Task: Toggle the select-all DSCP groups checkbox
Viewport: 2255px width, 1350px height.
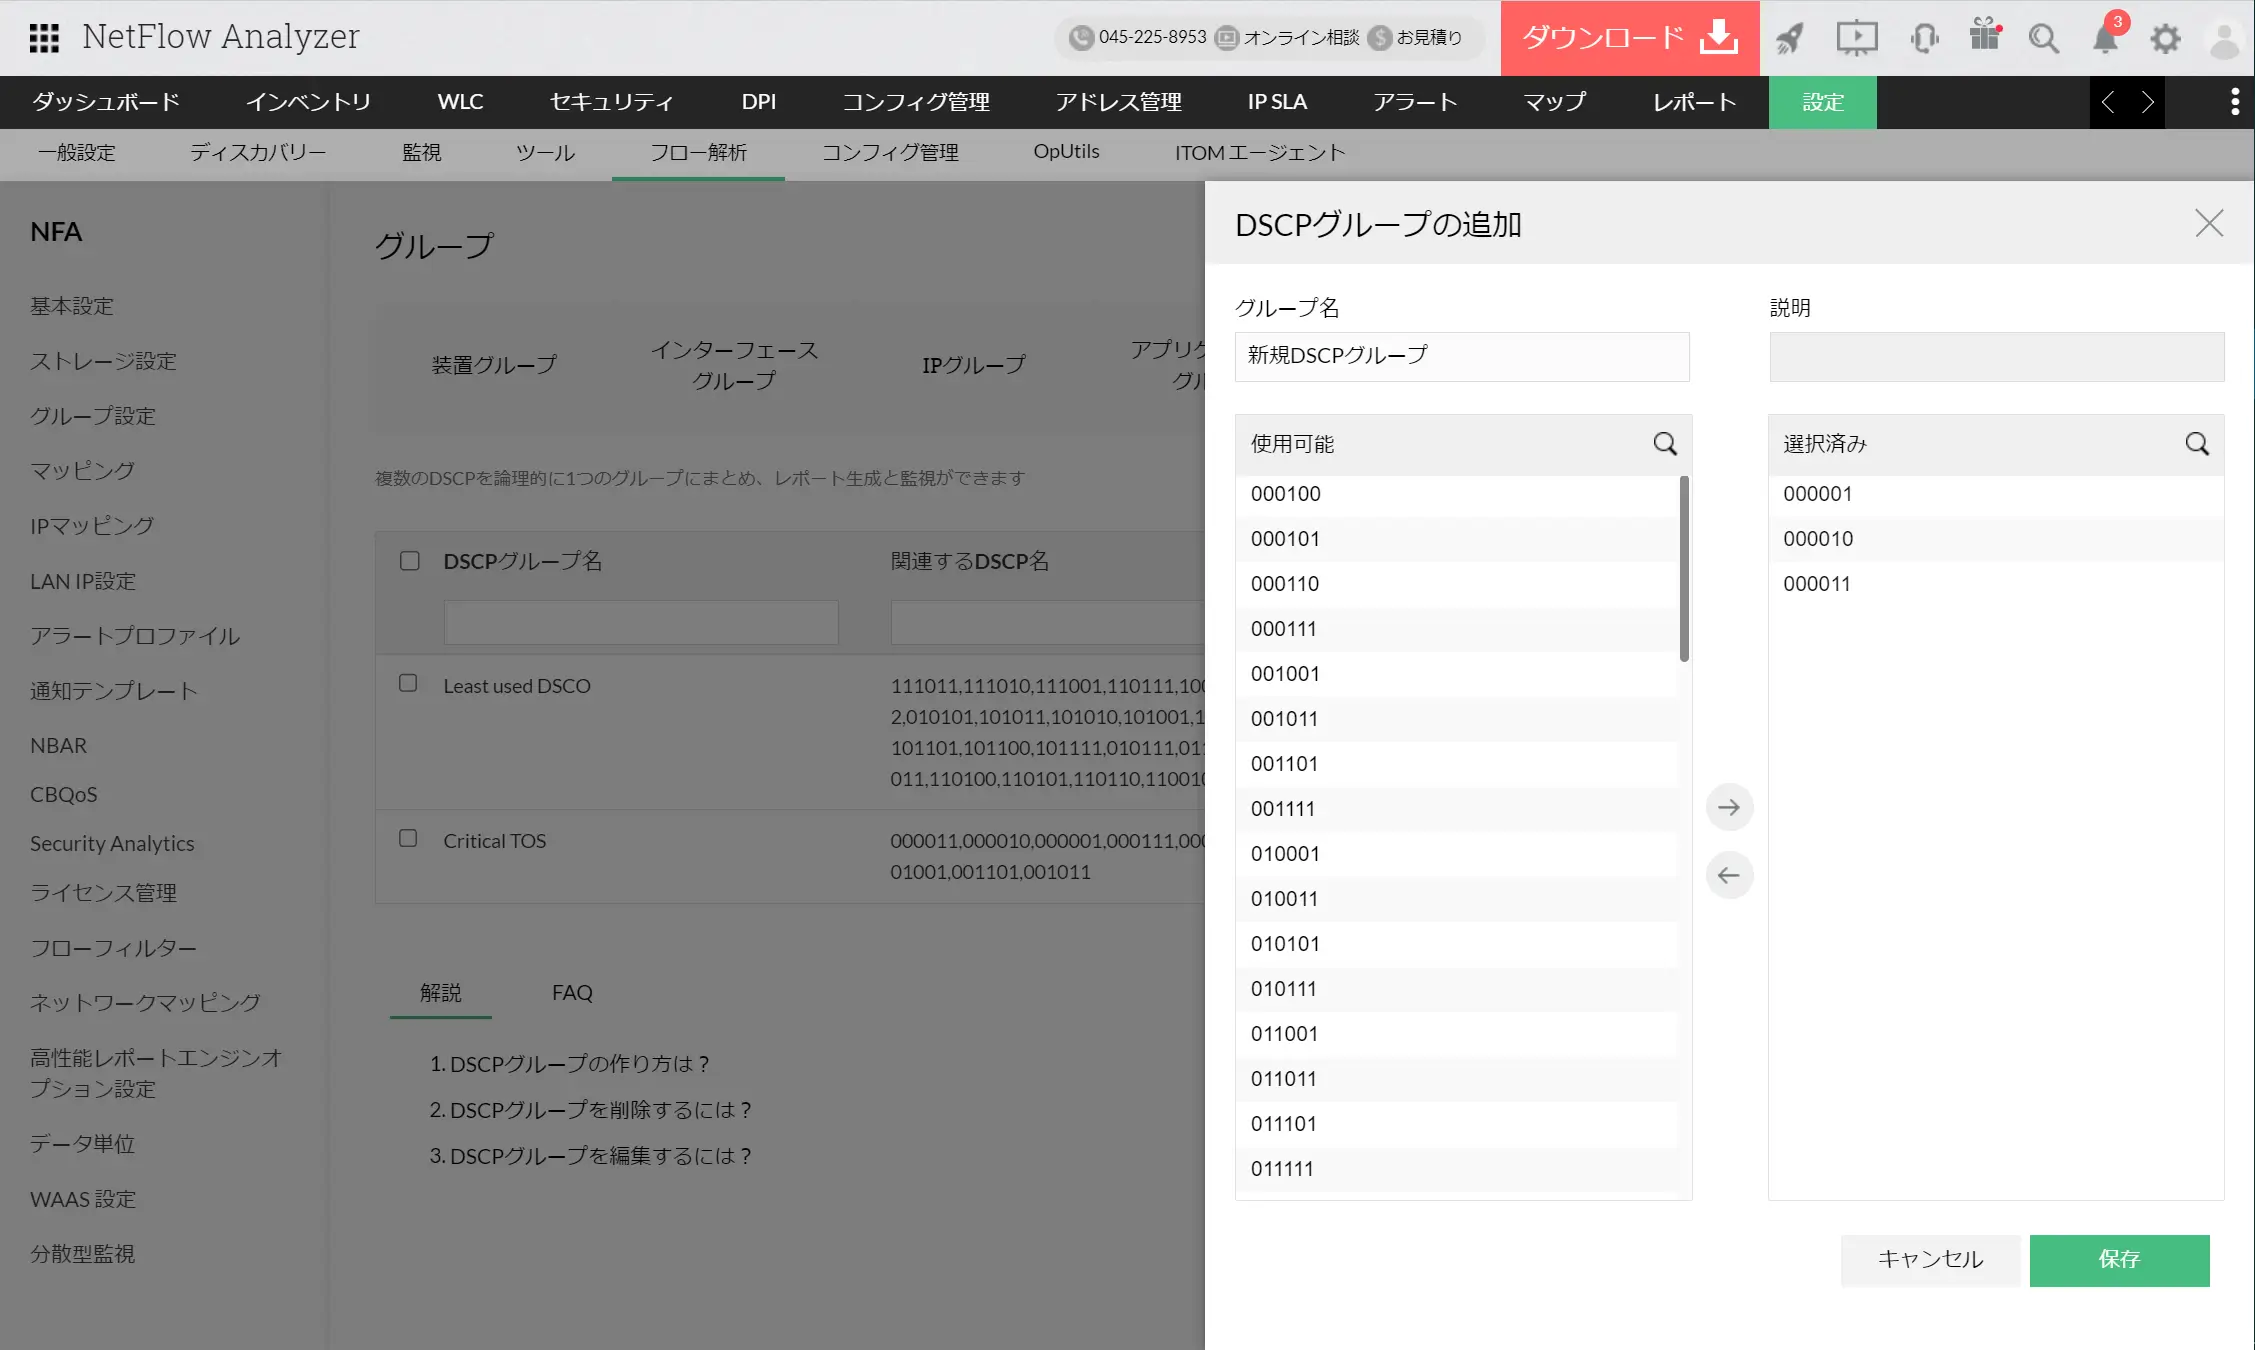Action: (x=410, y=561)
